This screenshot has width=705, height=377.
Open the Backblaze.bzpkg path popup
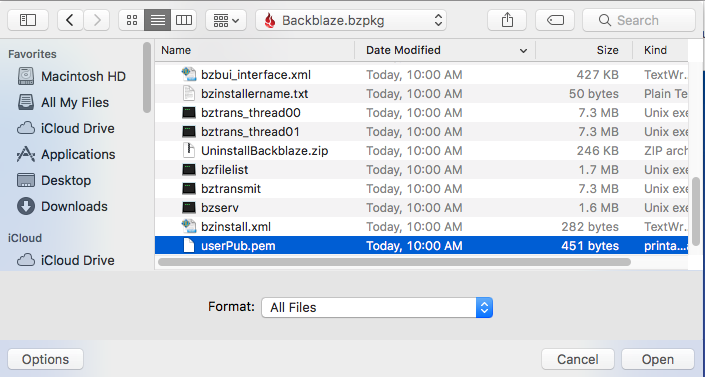pos(351,20)
